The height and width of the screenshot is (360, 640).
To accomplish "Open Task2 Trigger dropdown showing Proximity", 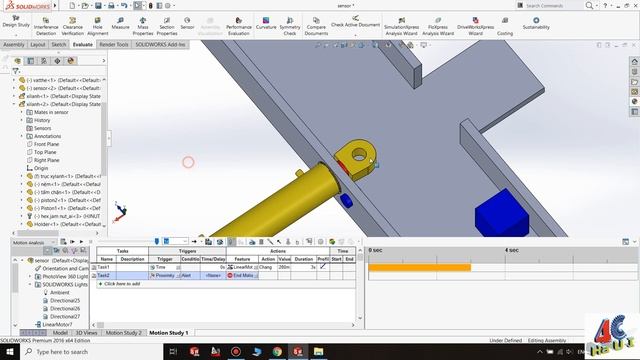I will (178, 276).
